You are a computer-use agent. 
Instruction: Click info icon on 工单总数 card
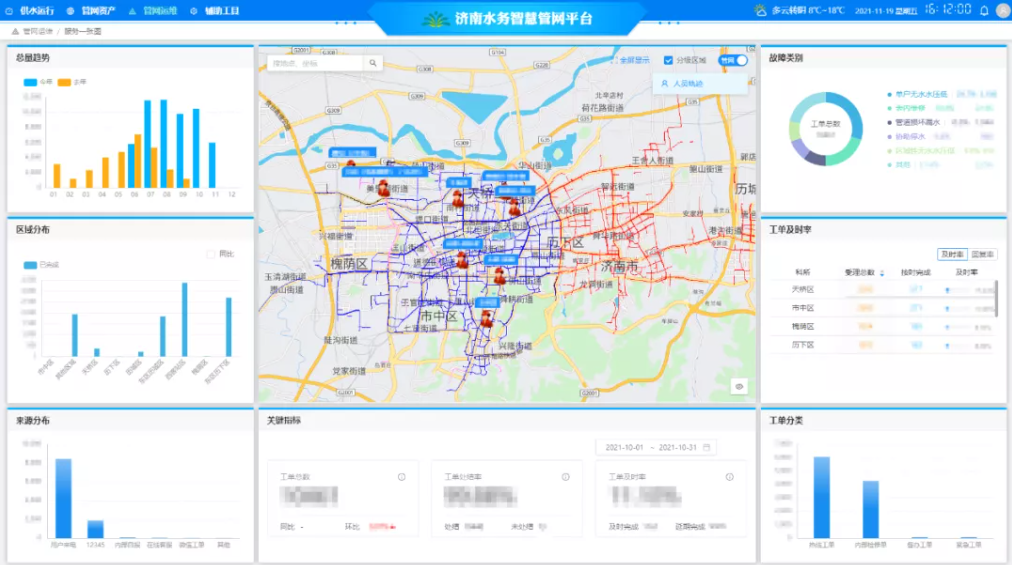(x=401, y=477)
